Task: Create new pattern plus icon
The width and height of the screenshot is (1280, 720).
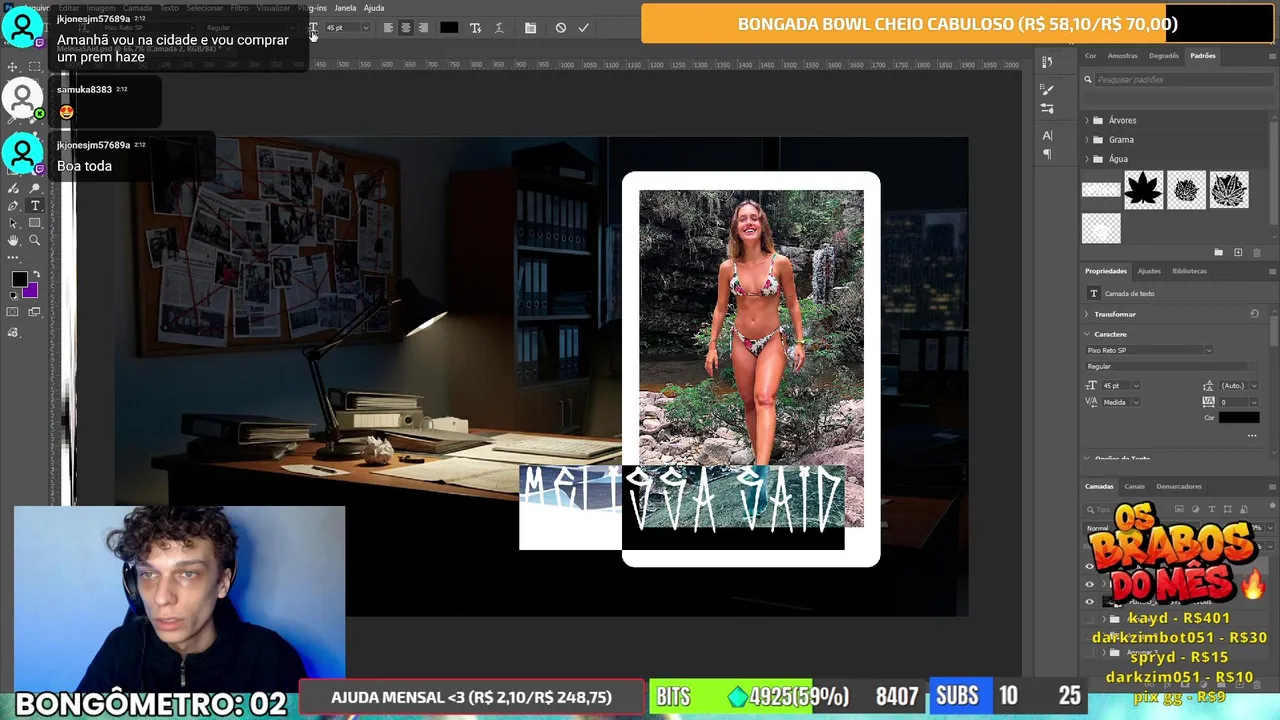Action: click(x=1238, y=253)
